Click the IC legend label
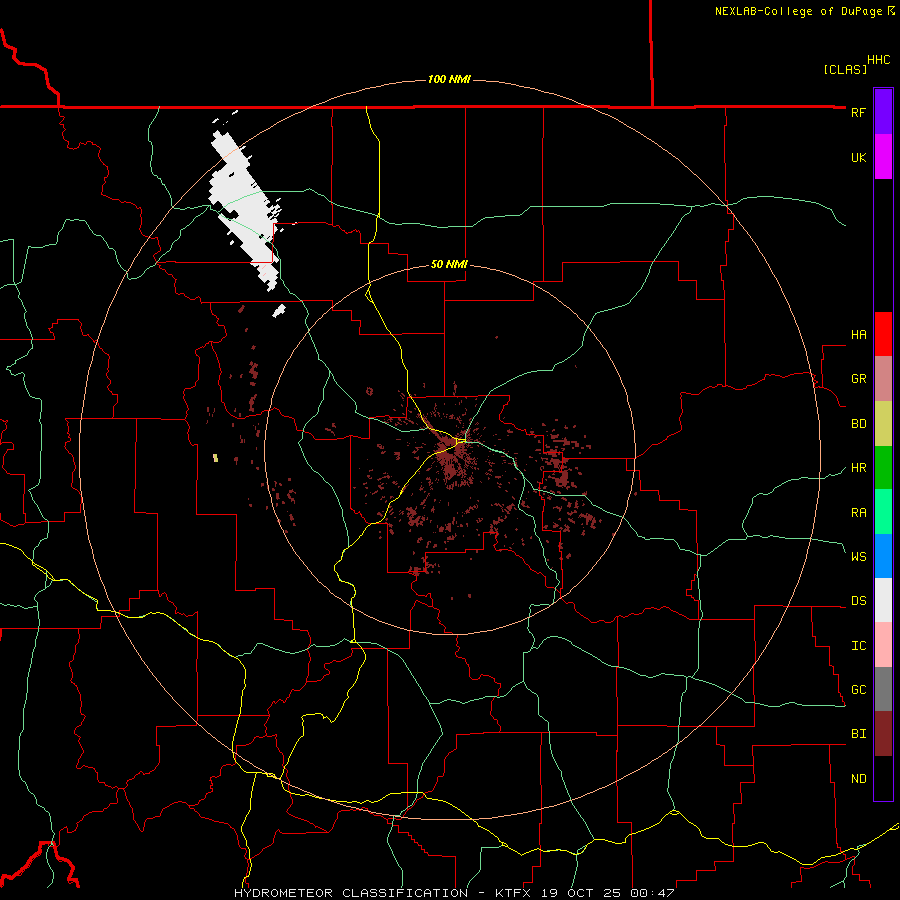The image size is (900, 900). pyautogui.click(x=858, y=645)
